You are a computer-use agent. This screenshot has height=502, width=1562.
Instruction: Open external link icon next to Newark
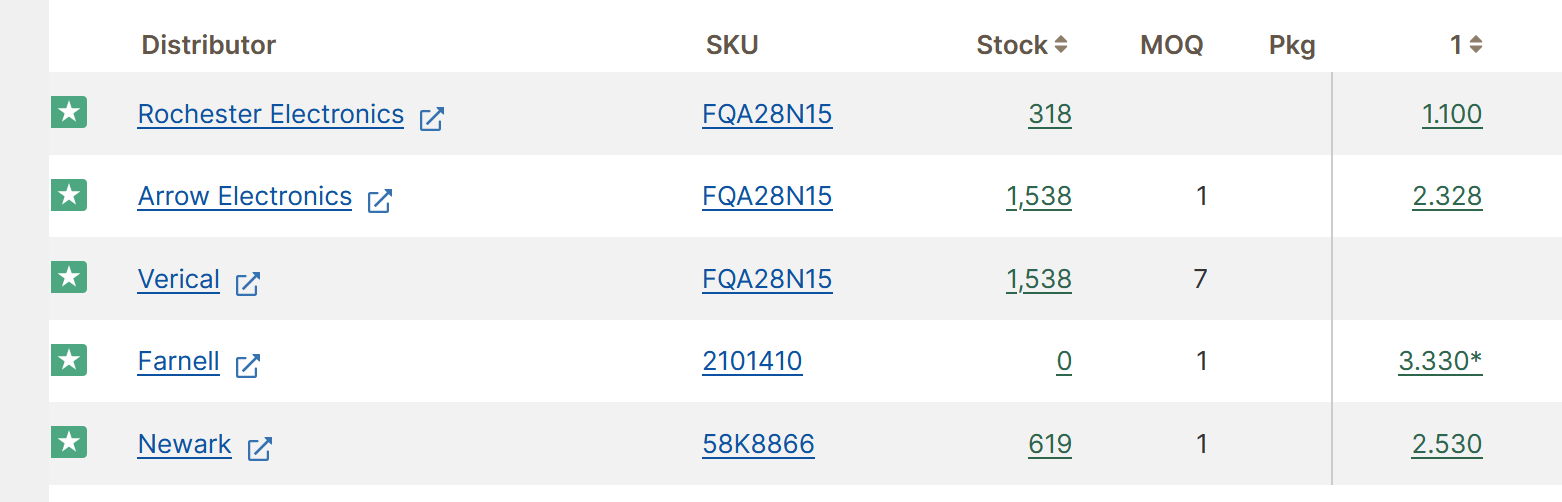[259, 448]
